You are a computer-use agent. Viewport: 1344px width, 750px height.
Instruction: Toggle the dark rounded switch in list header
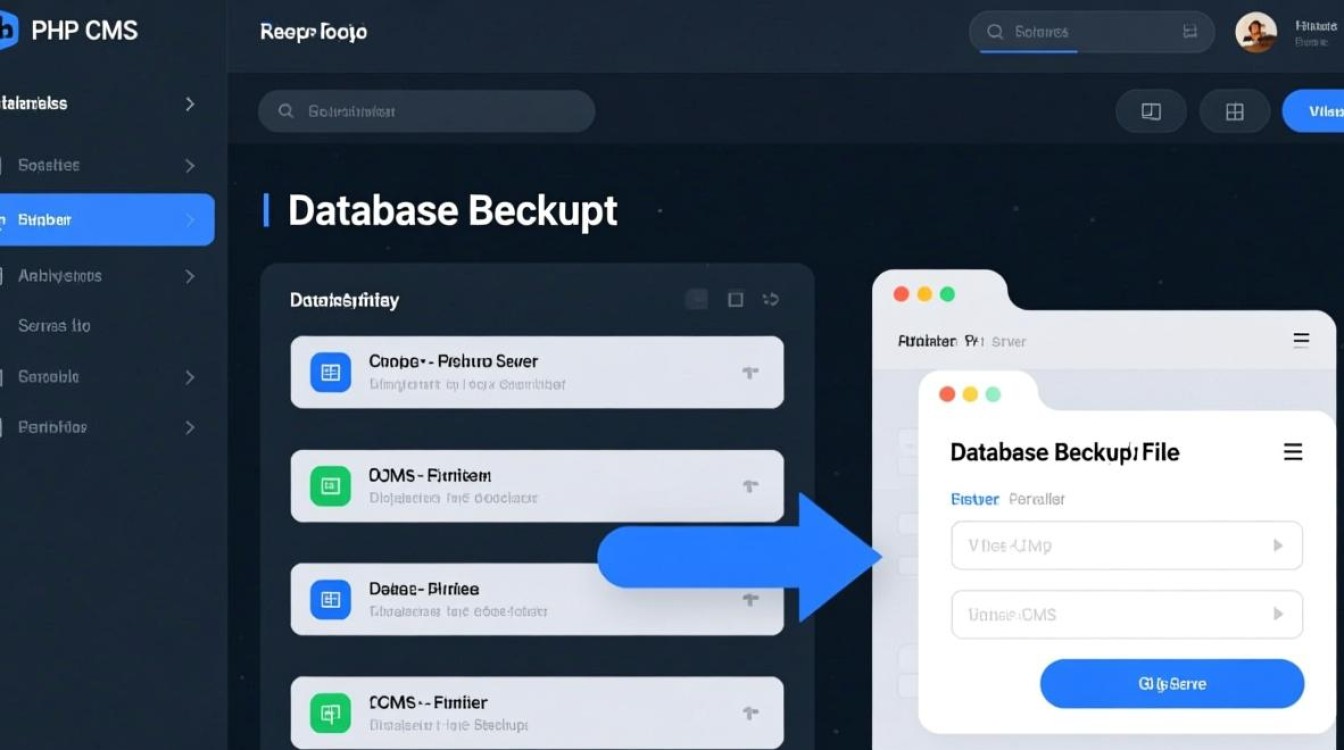pyautogui.click(x=697, y=299)
